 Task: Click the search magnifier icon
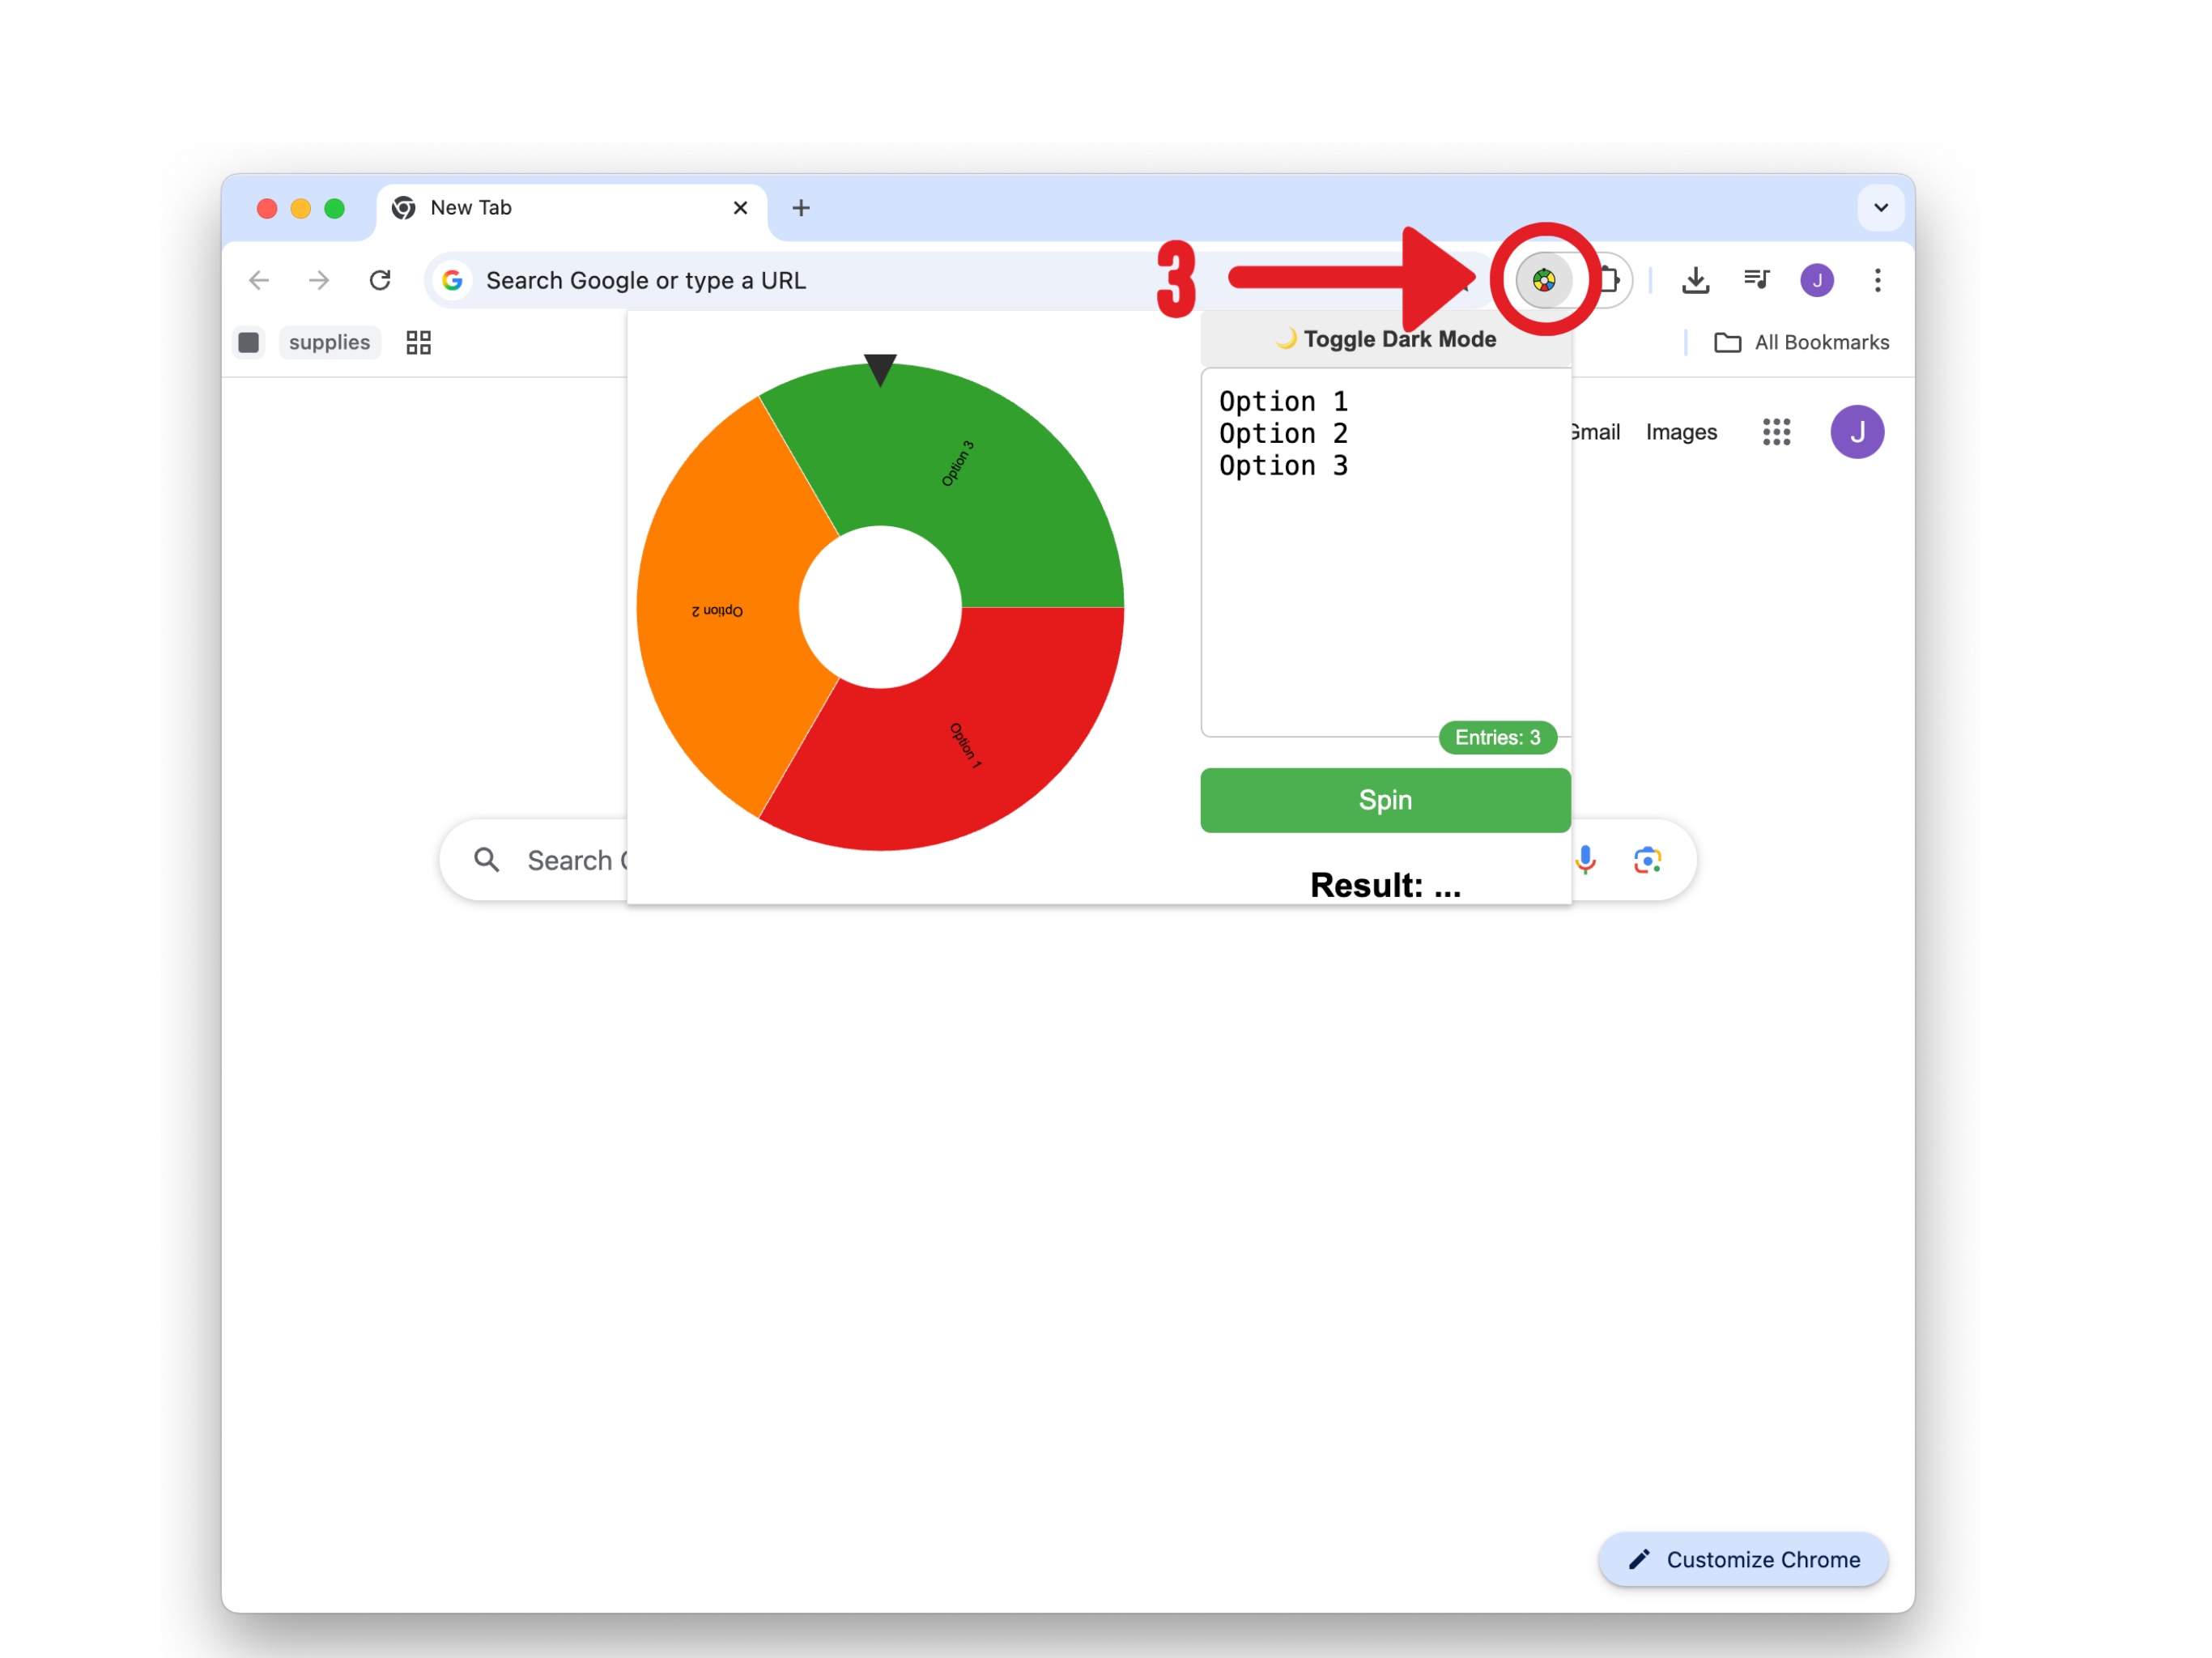tap(487, 860)
